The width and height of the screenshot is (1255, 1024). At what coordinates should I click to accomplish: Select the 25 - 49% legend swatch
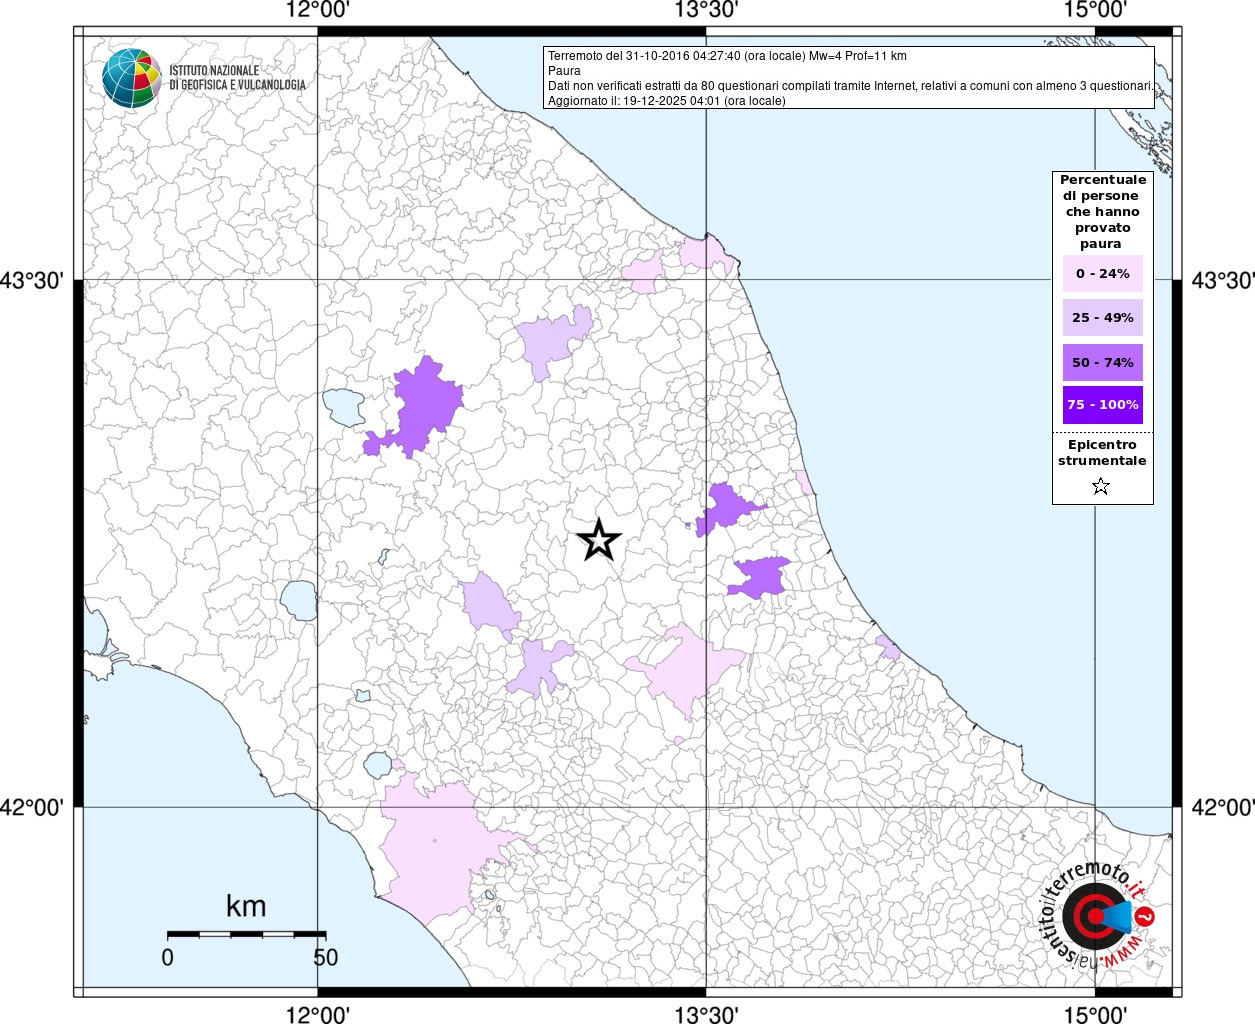click(x=1103, y=318)
